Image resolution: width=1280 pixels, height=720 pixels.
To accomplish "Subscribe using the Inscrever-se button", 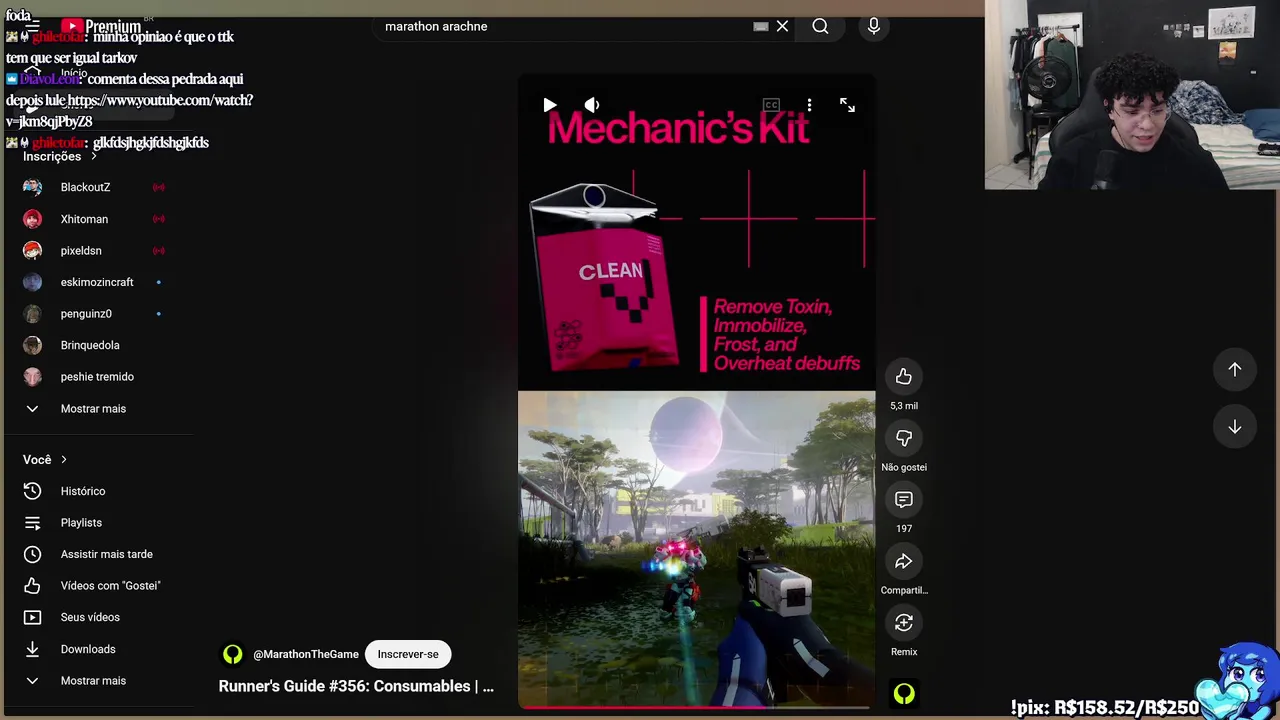I will [x=408, y=654].
